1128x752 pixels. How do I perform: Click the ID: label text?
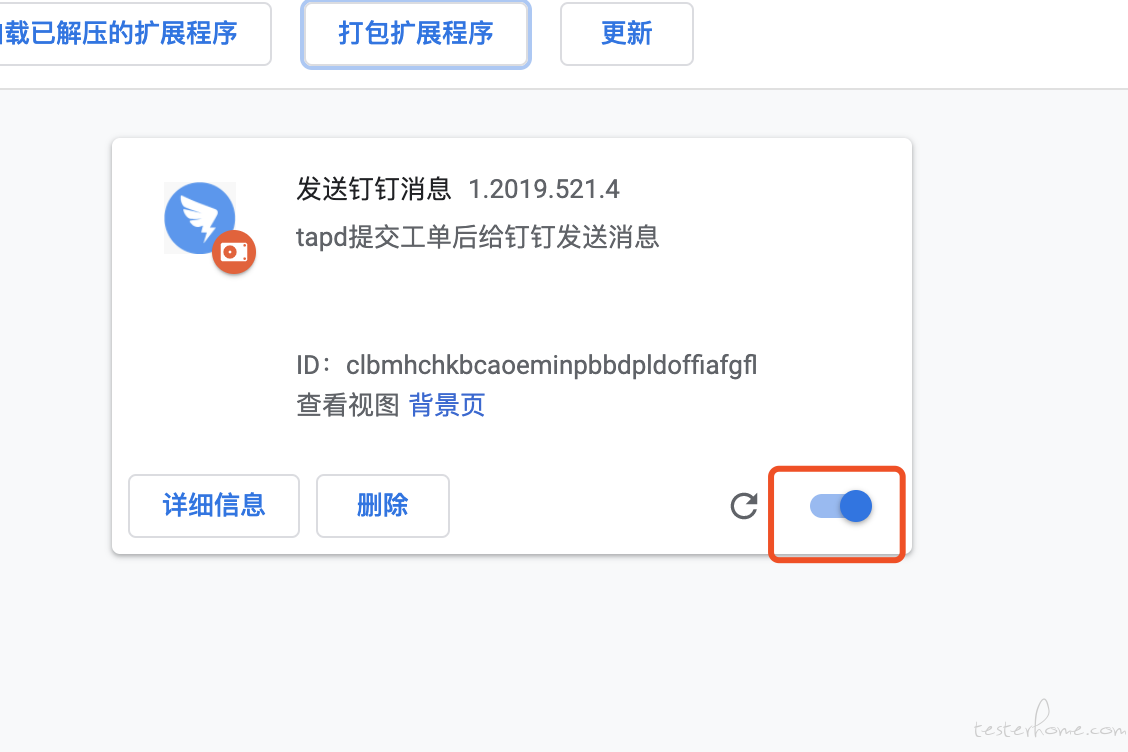(313, 365)
